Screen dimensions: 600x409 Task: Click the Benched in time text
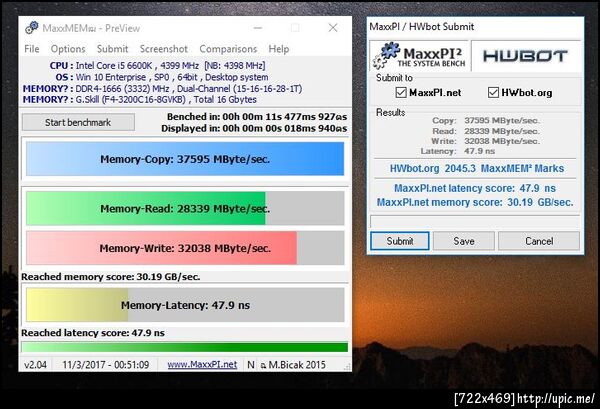tap(257, 117)
